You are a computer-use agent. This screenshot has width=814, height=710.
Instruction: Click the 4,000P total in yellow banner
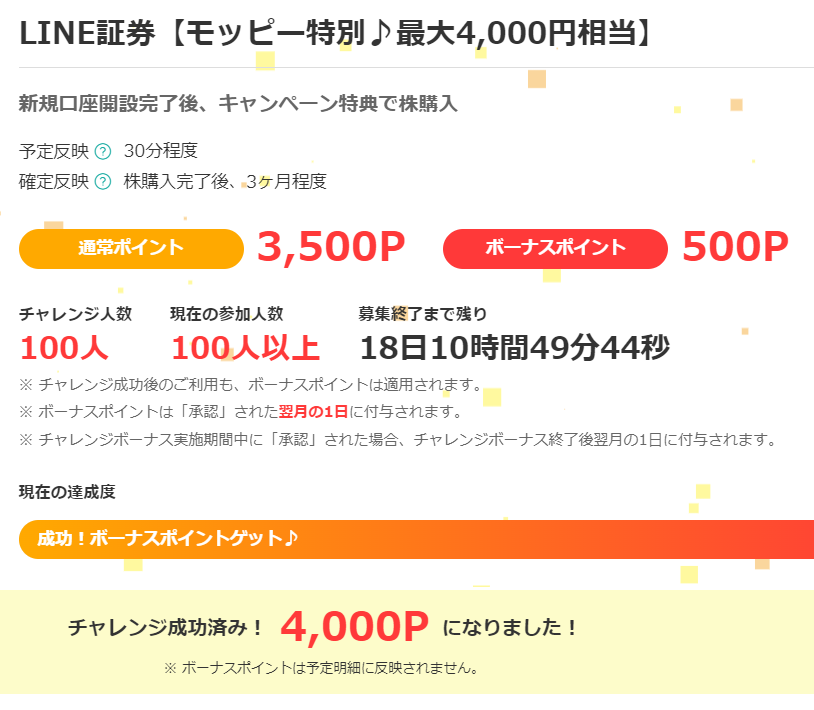(355, 627)
